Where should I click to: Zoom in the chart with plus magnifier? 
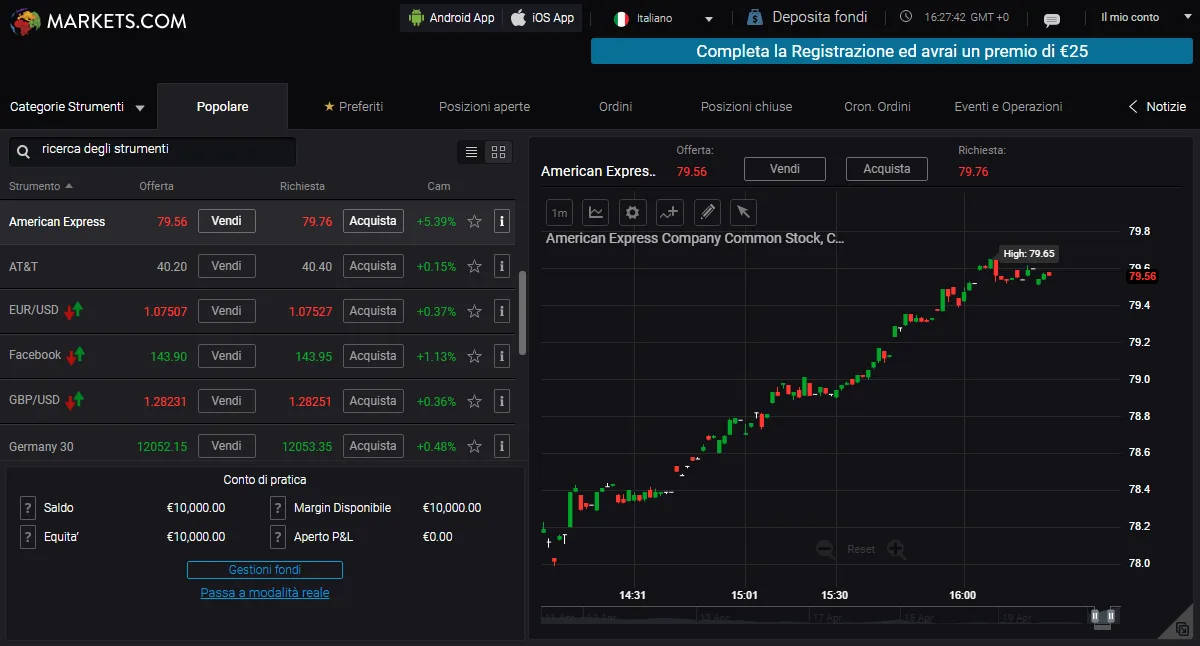pyautogui.click(x=896, y=549)
